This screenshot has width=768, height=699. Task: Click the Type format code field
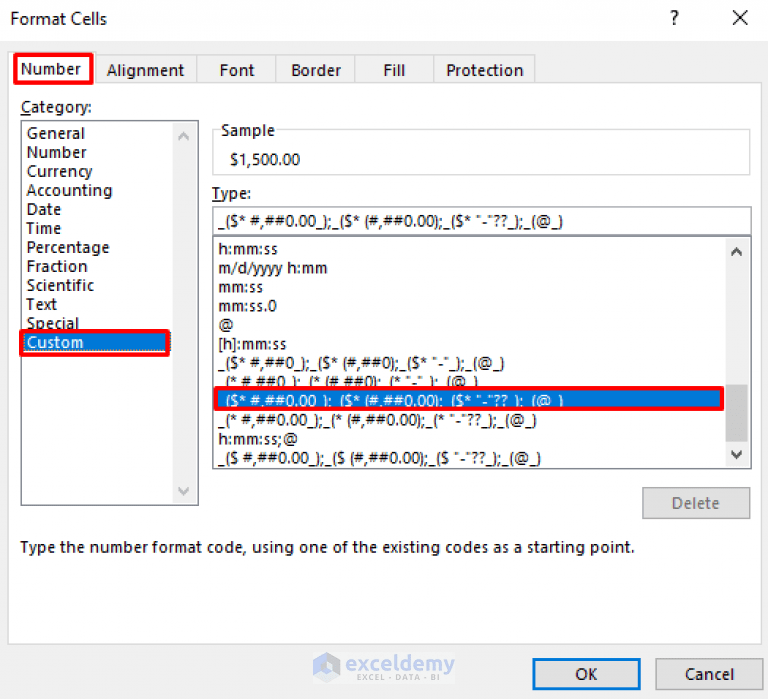pos(481,221)
